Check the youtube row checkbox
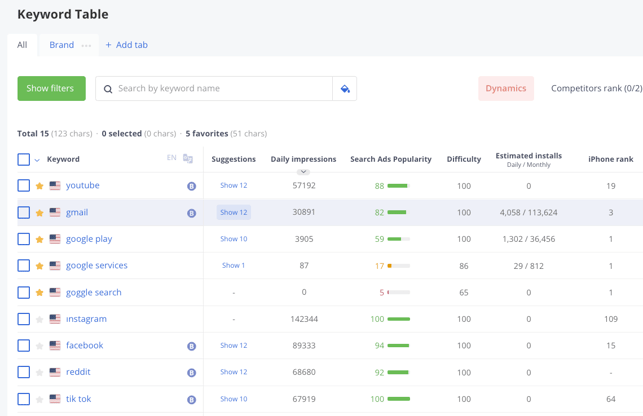643x416 pixels. [24, 185]
